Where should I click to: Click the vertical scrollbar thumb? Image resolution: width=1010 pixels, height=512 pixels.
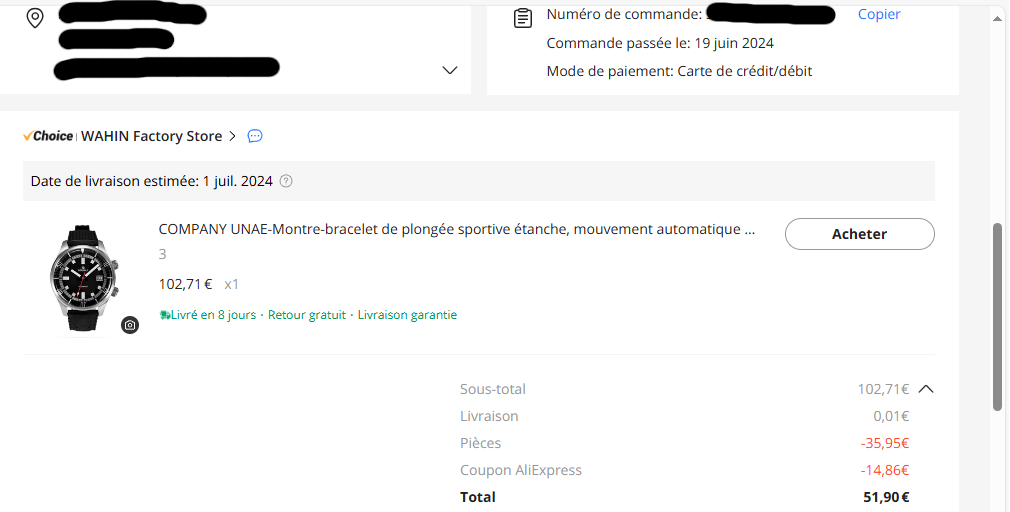(997, 317)
